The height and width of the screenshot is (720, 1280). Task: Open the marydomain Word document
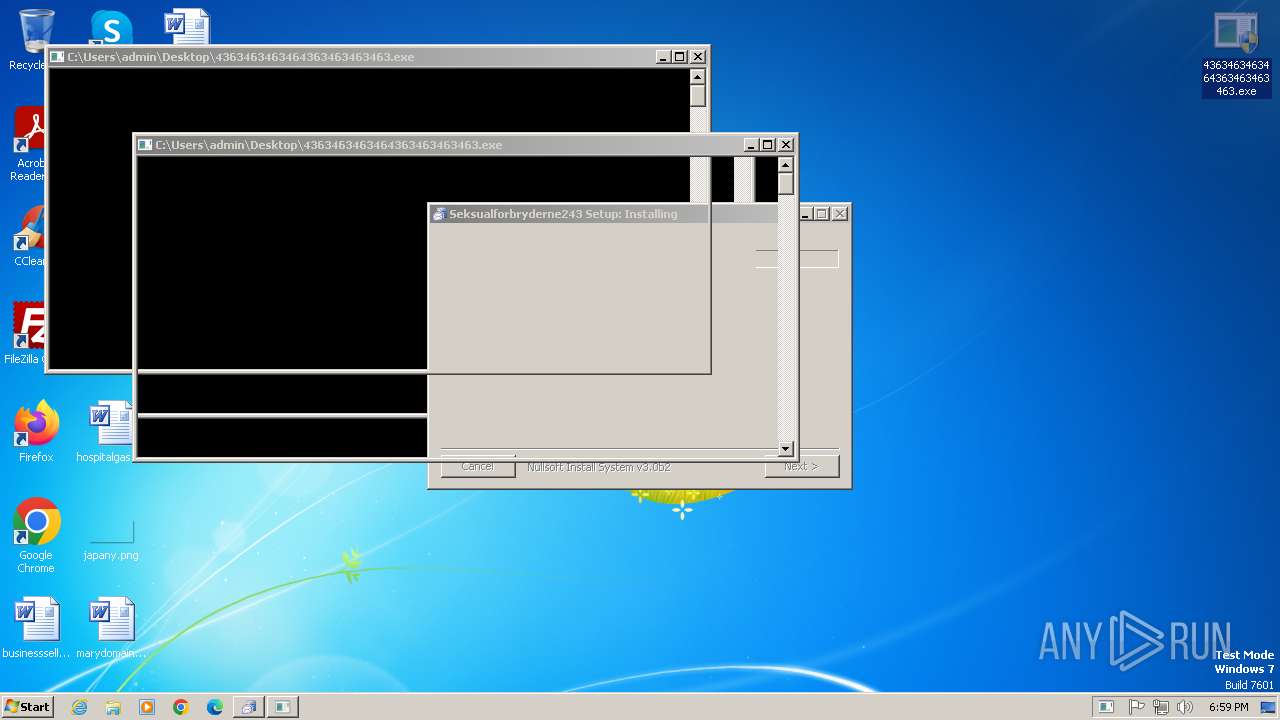pyautogui.click(x=111, y=628)
